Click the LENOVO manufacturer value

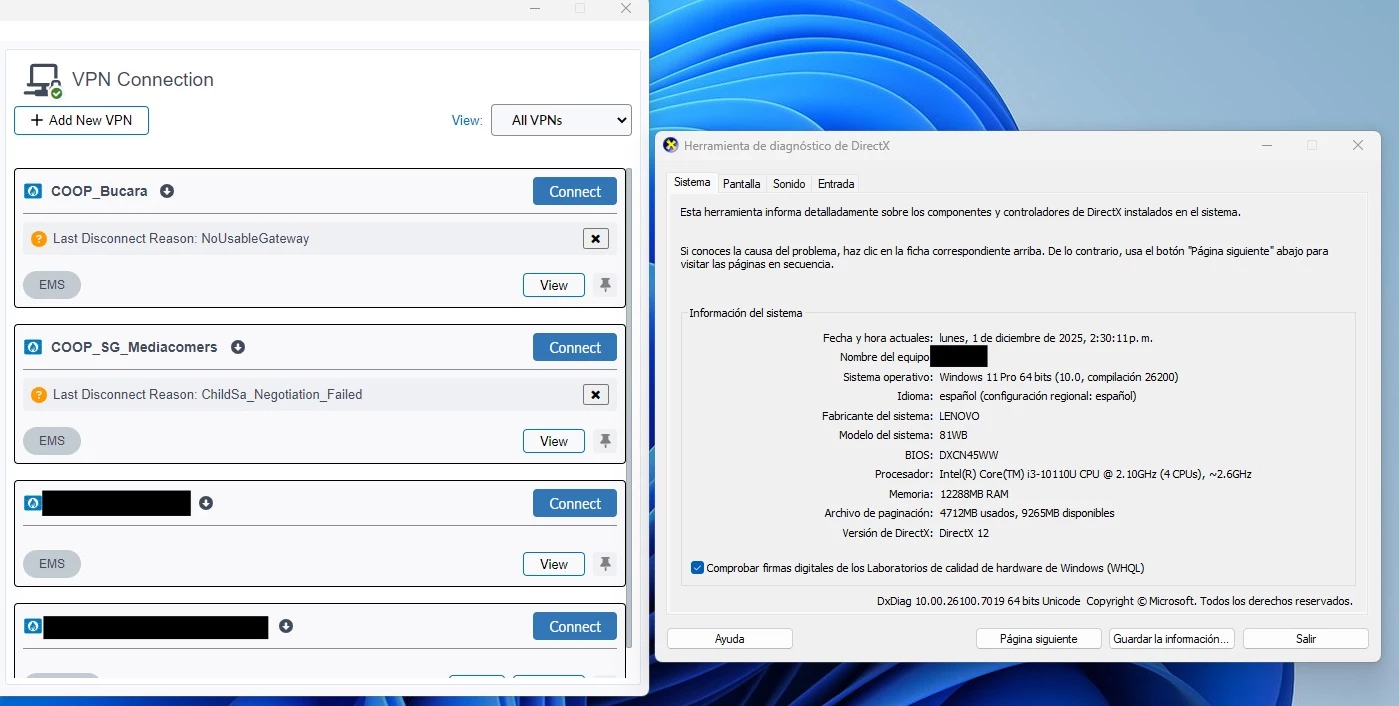tap(959, 416)
